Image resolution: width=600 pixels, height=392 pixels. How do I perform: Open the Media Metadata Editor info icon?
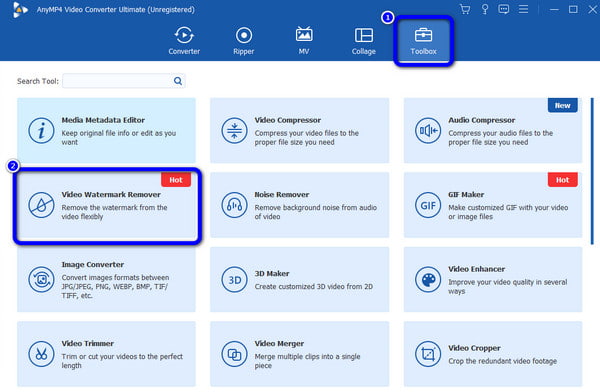[41, 131]
